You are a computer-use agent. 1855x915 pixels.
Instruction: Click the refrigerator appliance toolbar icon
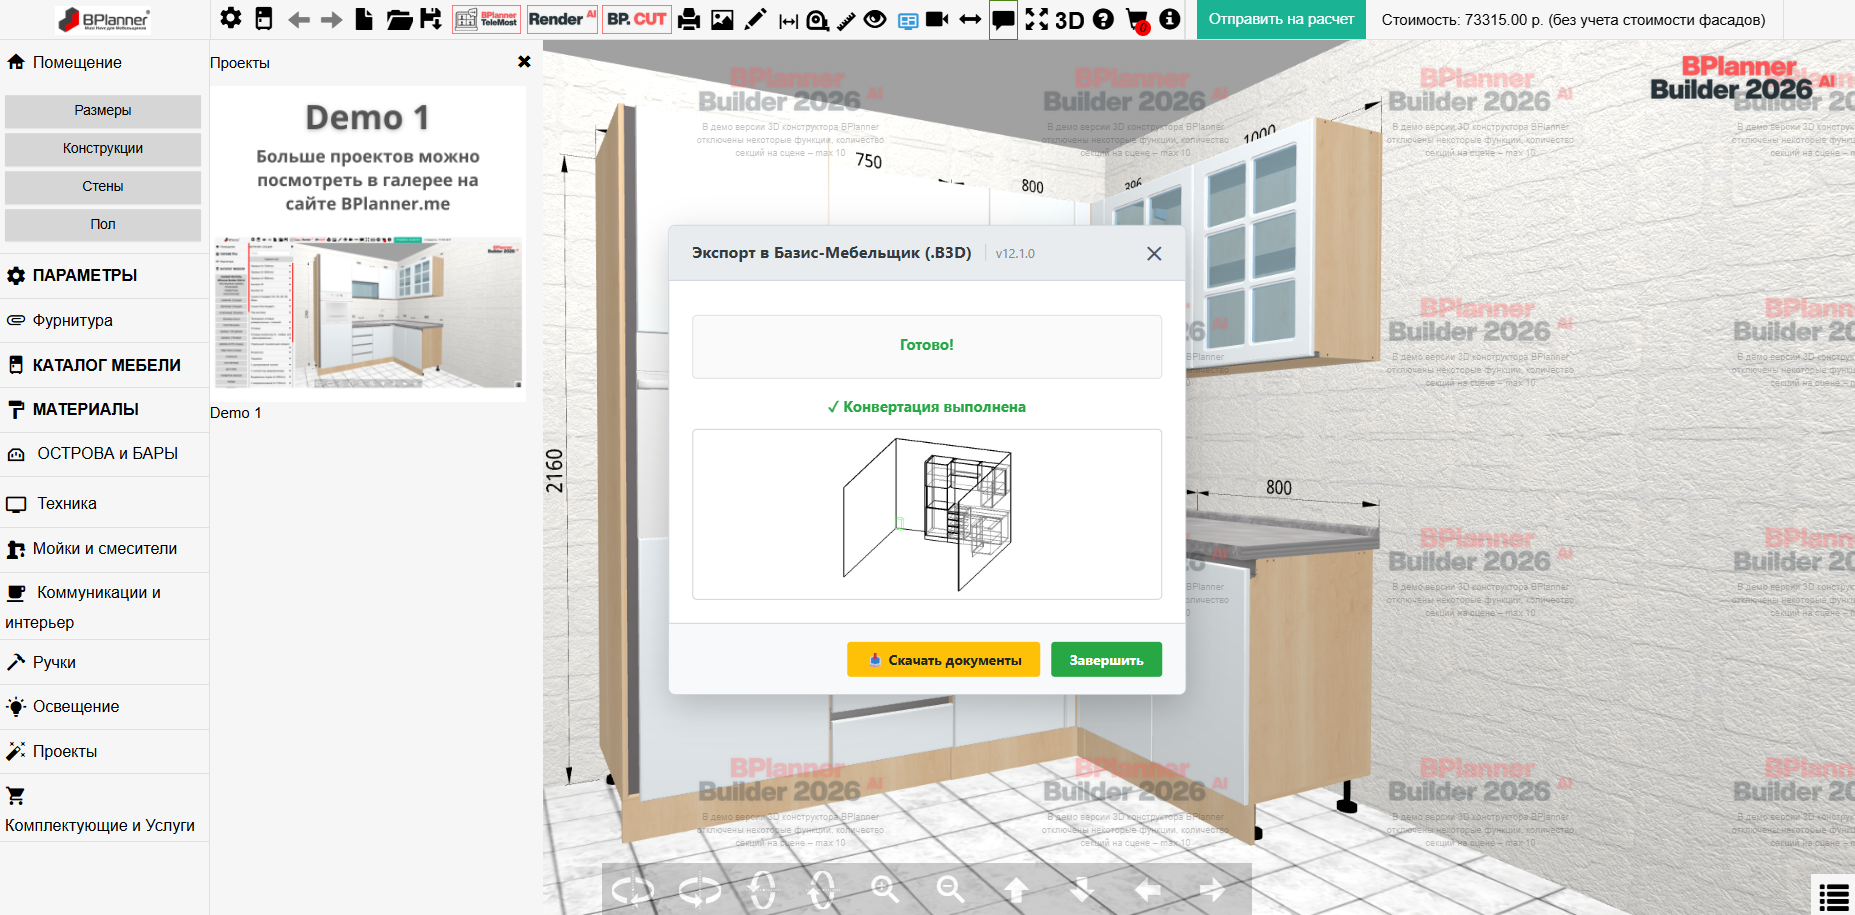point(264,19)
